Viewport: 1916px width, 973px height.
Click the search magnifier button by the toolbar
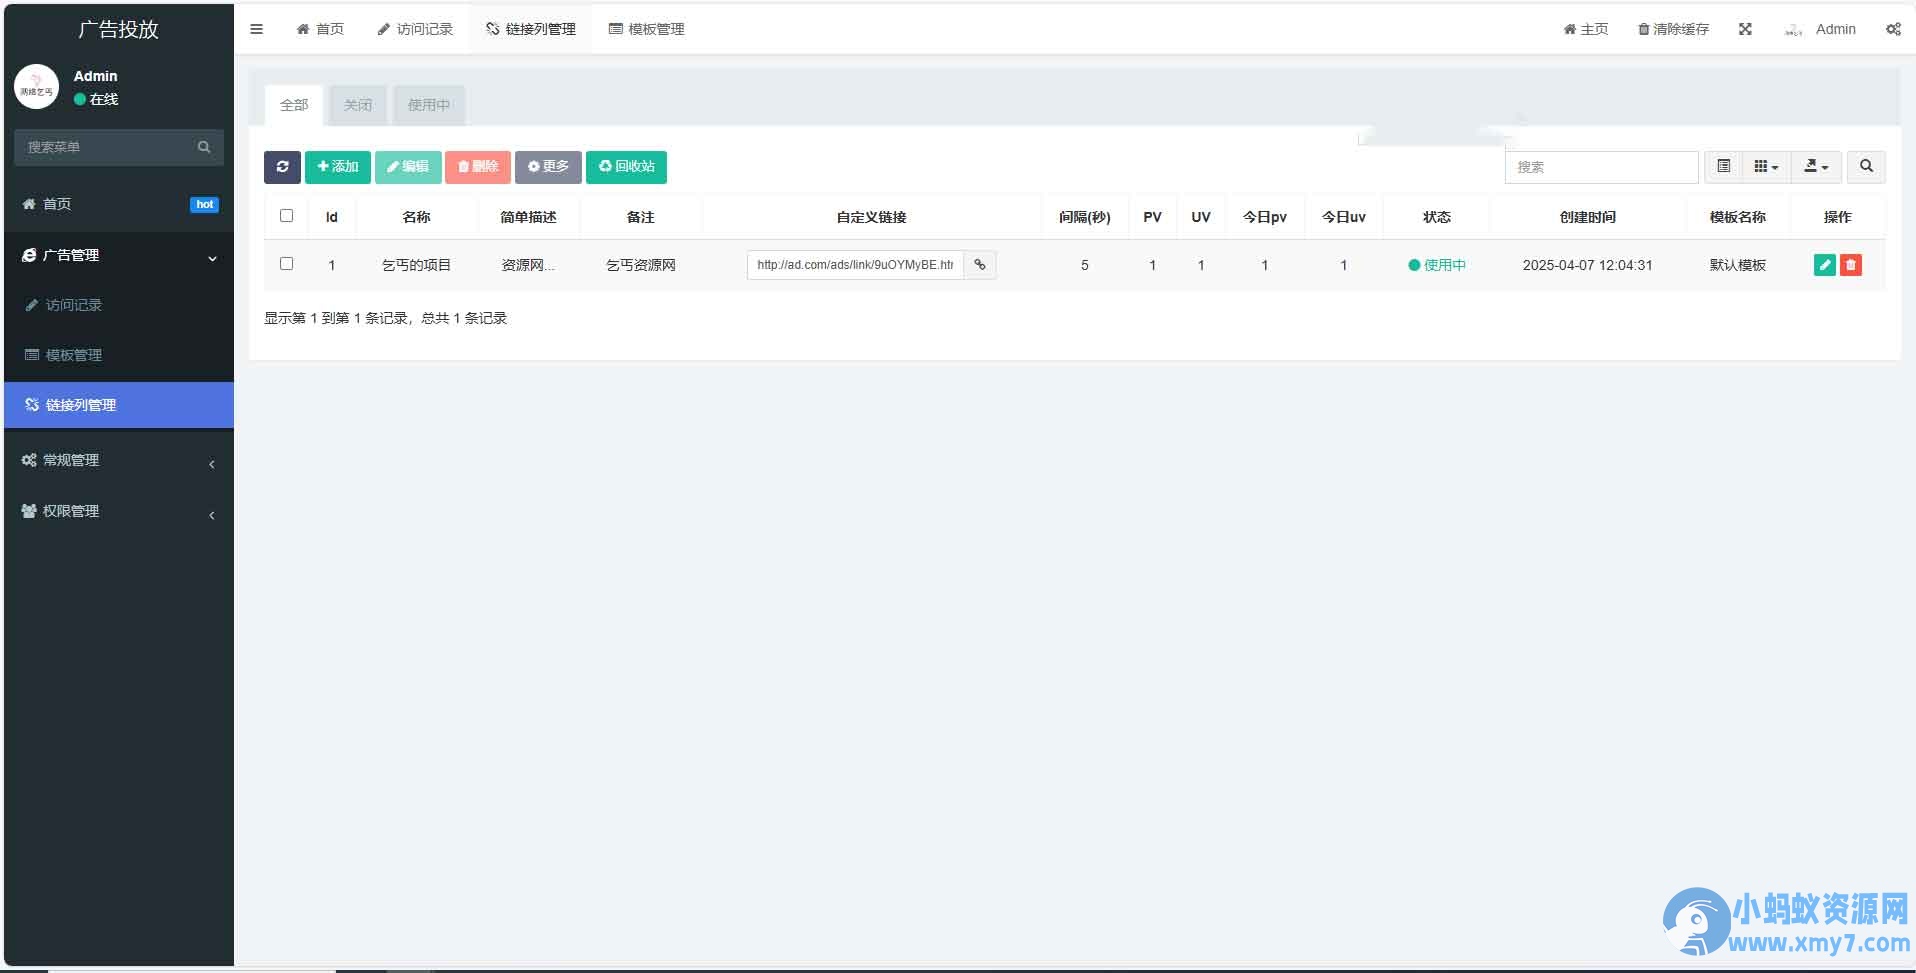coord(1866,167)
